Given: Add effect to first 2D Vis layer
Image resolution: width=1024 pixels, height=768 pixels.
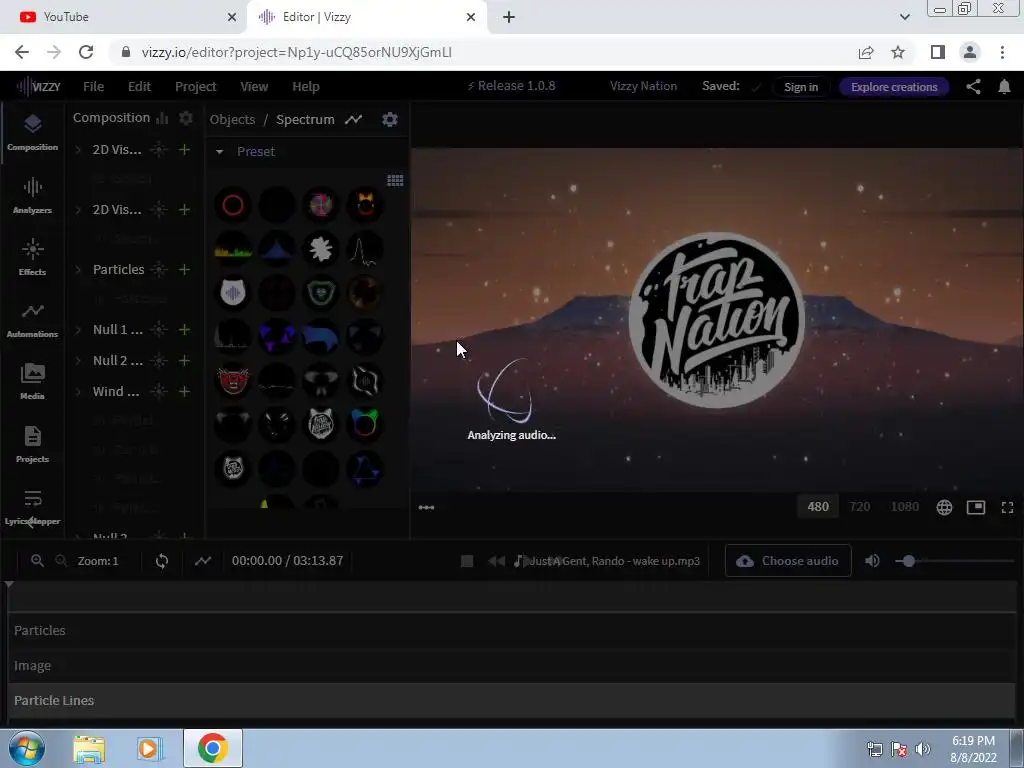Looking at the screenshot, I should pos(184,150).
